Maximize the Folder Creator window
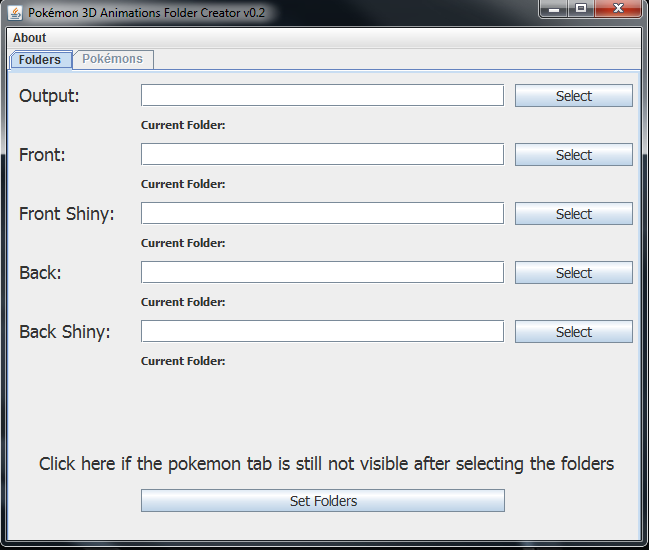649x550 pixels. coord(581,9)
